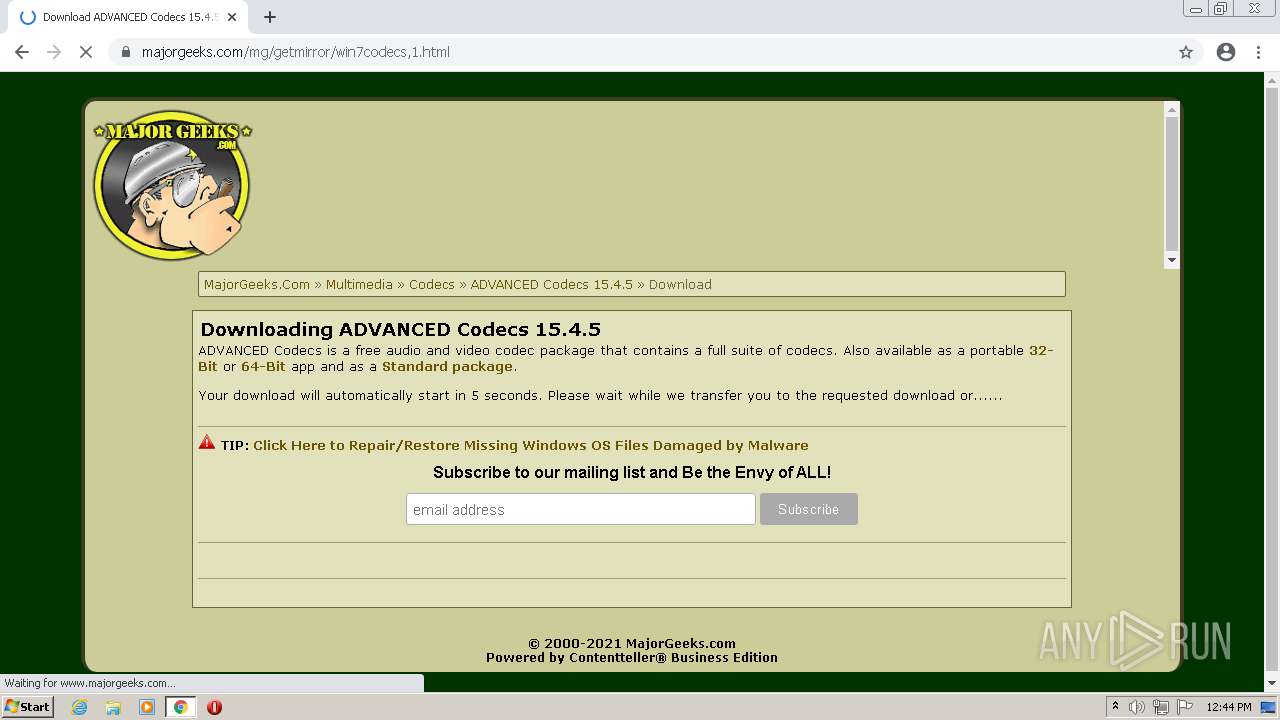Click the browser page scroll up arrow
1280x720 pixels.
point(1272,80)
